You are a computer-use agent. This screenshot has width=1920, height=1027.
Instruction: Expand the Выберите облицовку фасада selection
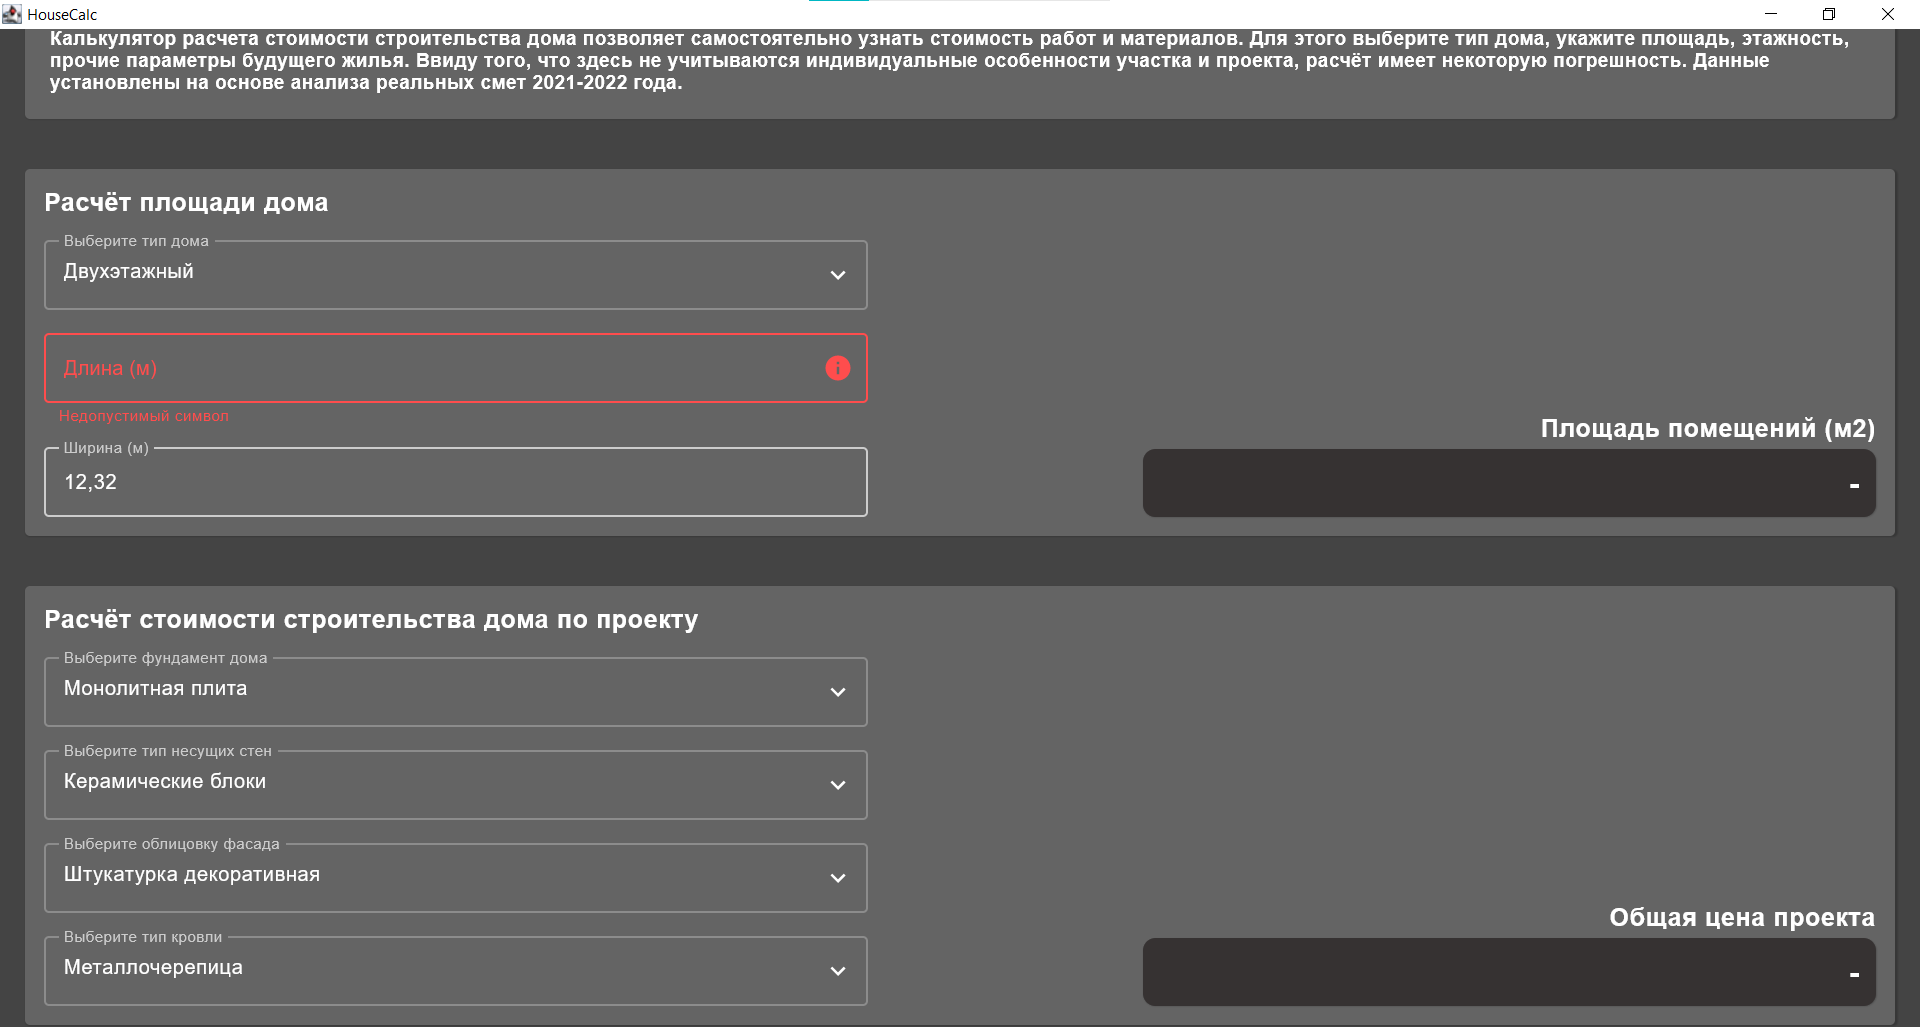point(455,878)
